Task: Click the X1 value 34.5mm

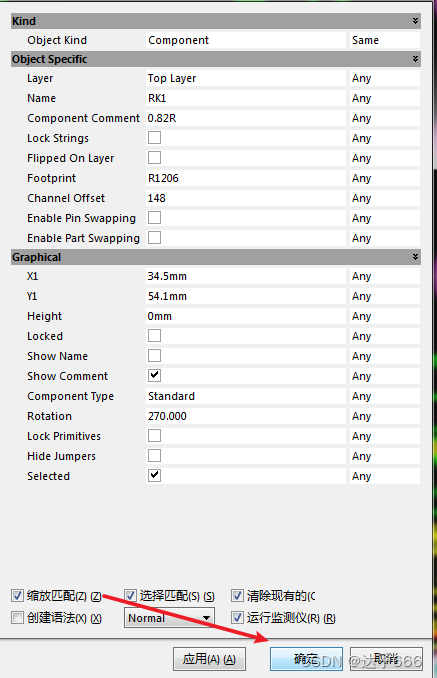Action: tap(246, 276)
